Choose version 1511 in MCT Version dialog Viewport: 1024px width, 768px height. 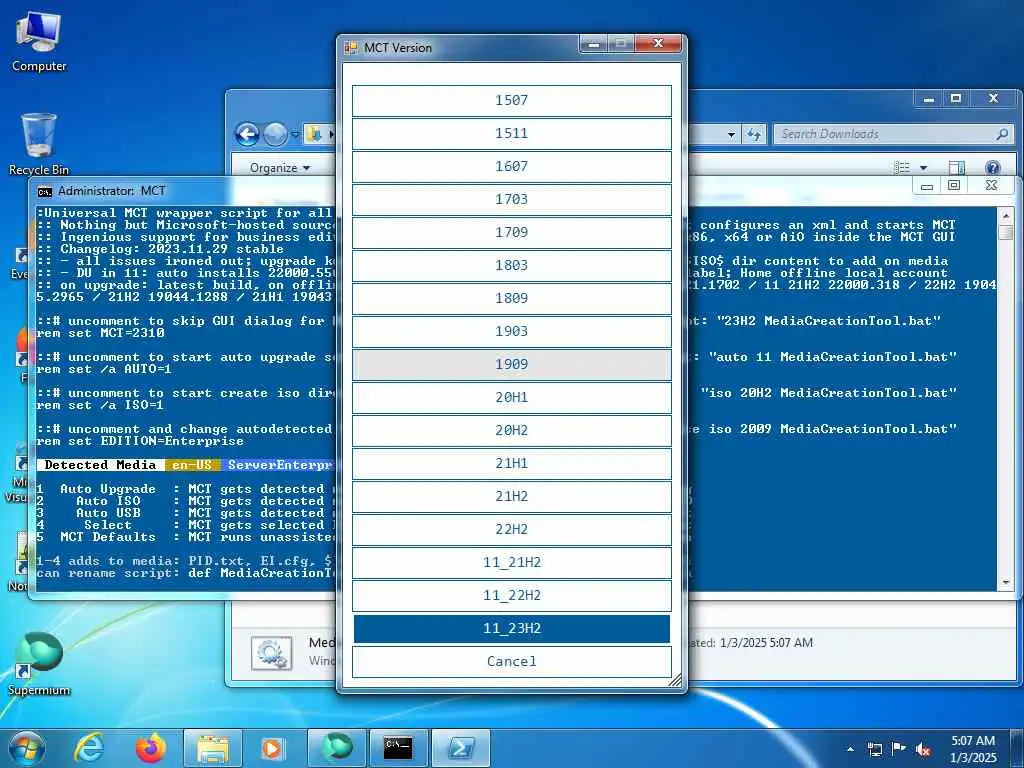click(511, 133)
